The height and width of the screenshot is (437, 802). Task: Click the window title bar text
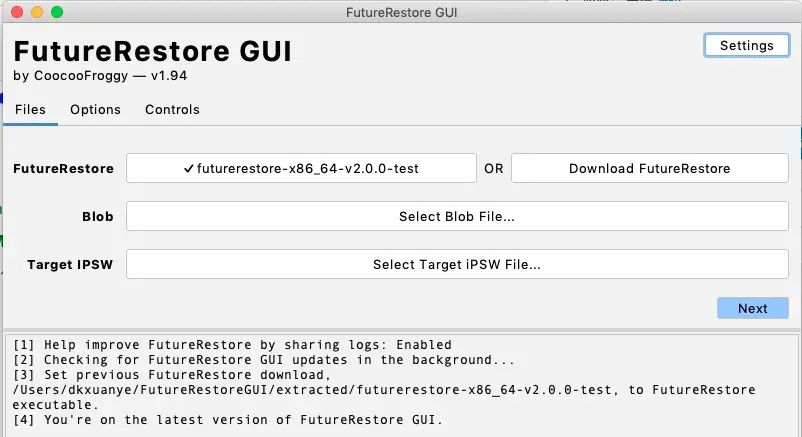pos(401,13)
